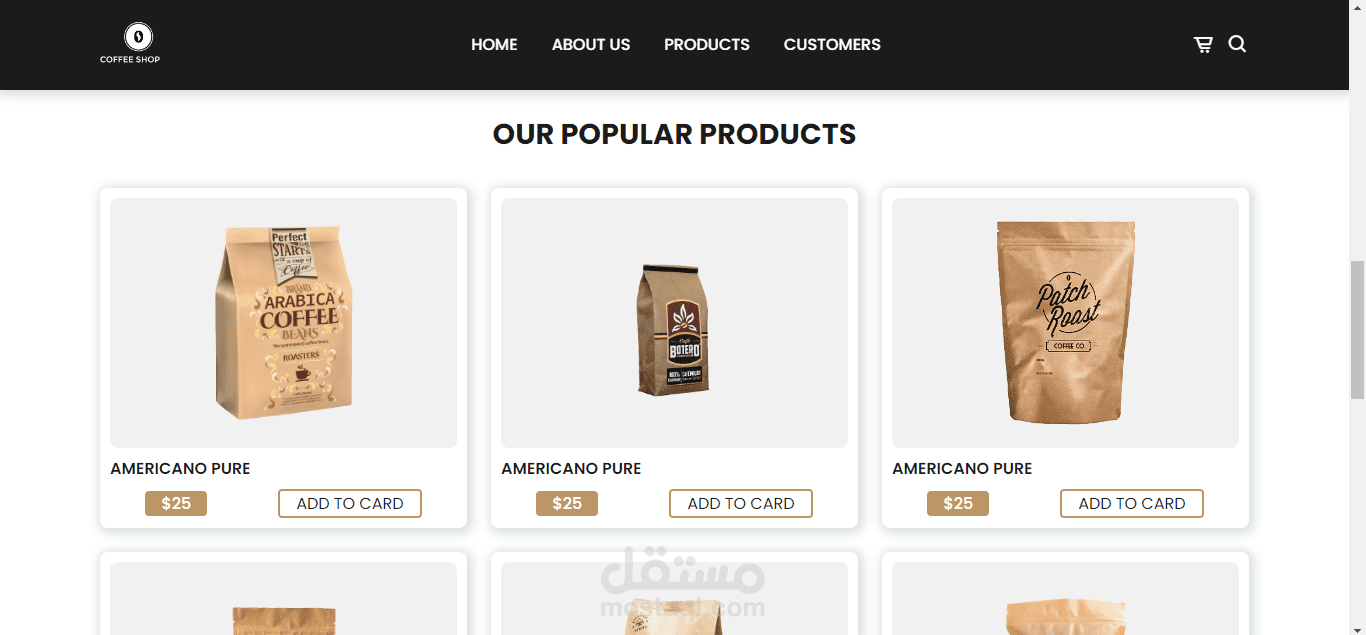Viewport: 1366px width, 635px height.
Task: Open the Customers menu link
Action: coord(832,44)
